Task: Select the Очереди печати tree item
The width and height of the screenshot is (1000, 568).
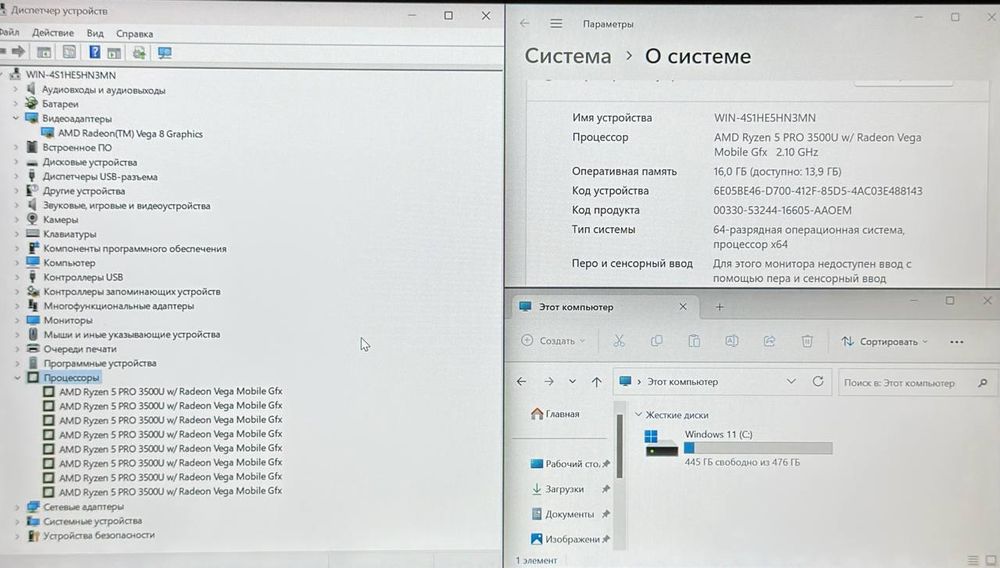Action: click(80, 349)
